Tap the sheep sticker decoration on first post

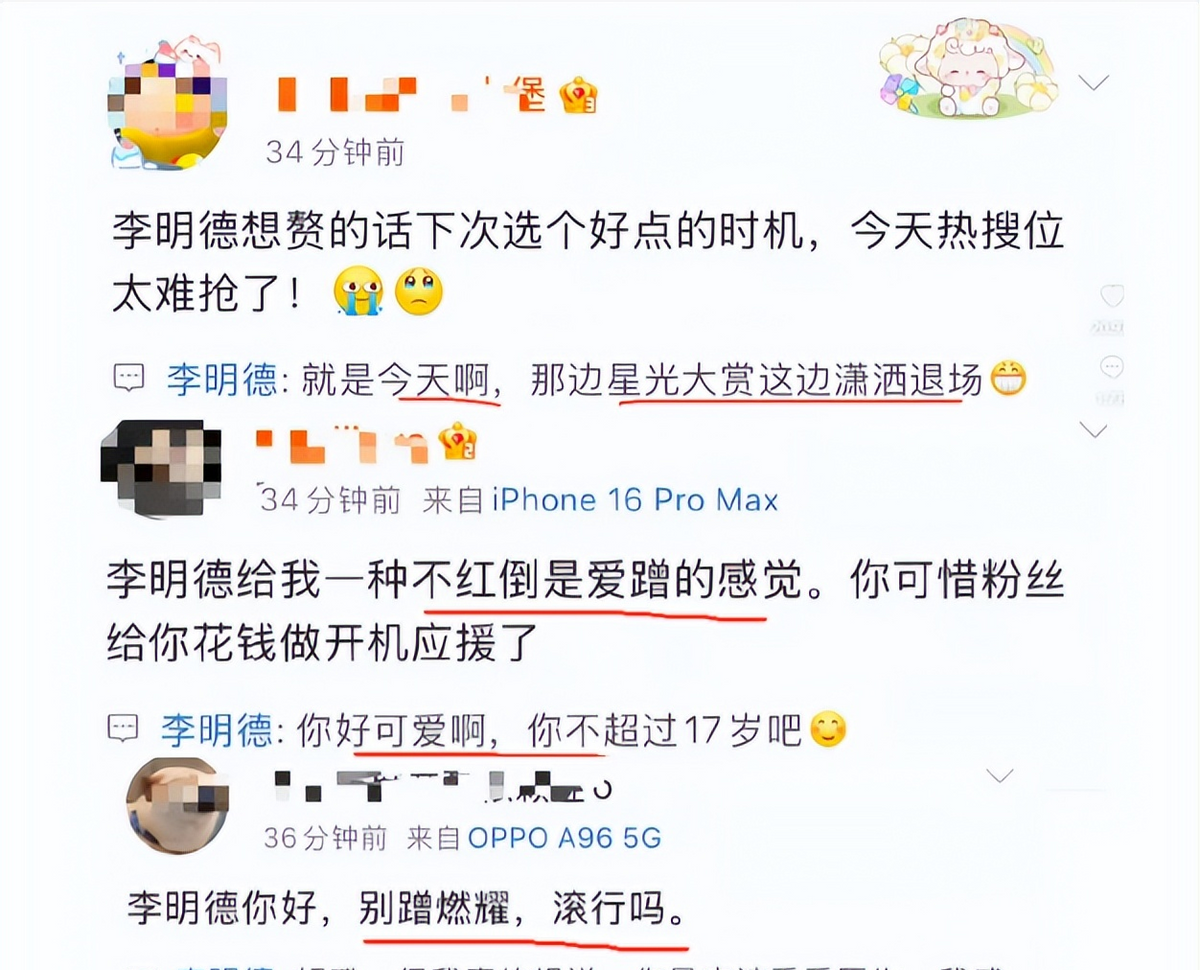tap(967, 69)
